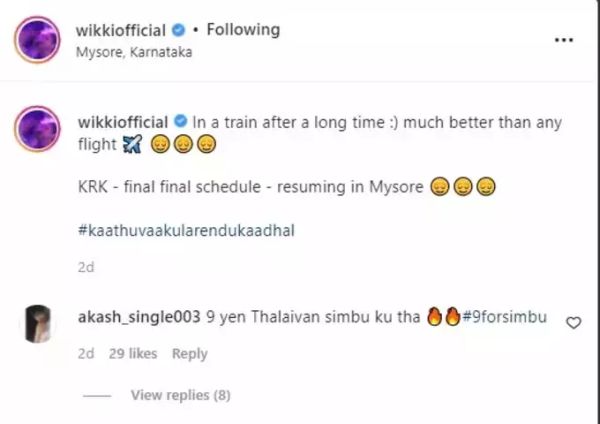Toggle the Following status
Screen dimensions: 600x424
click(x=243, y=29)
